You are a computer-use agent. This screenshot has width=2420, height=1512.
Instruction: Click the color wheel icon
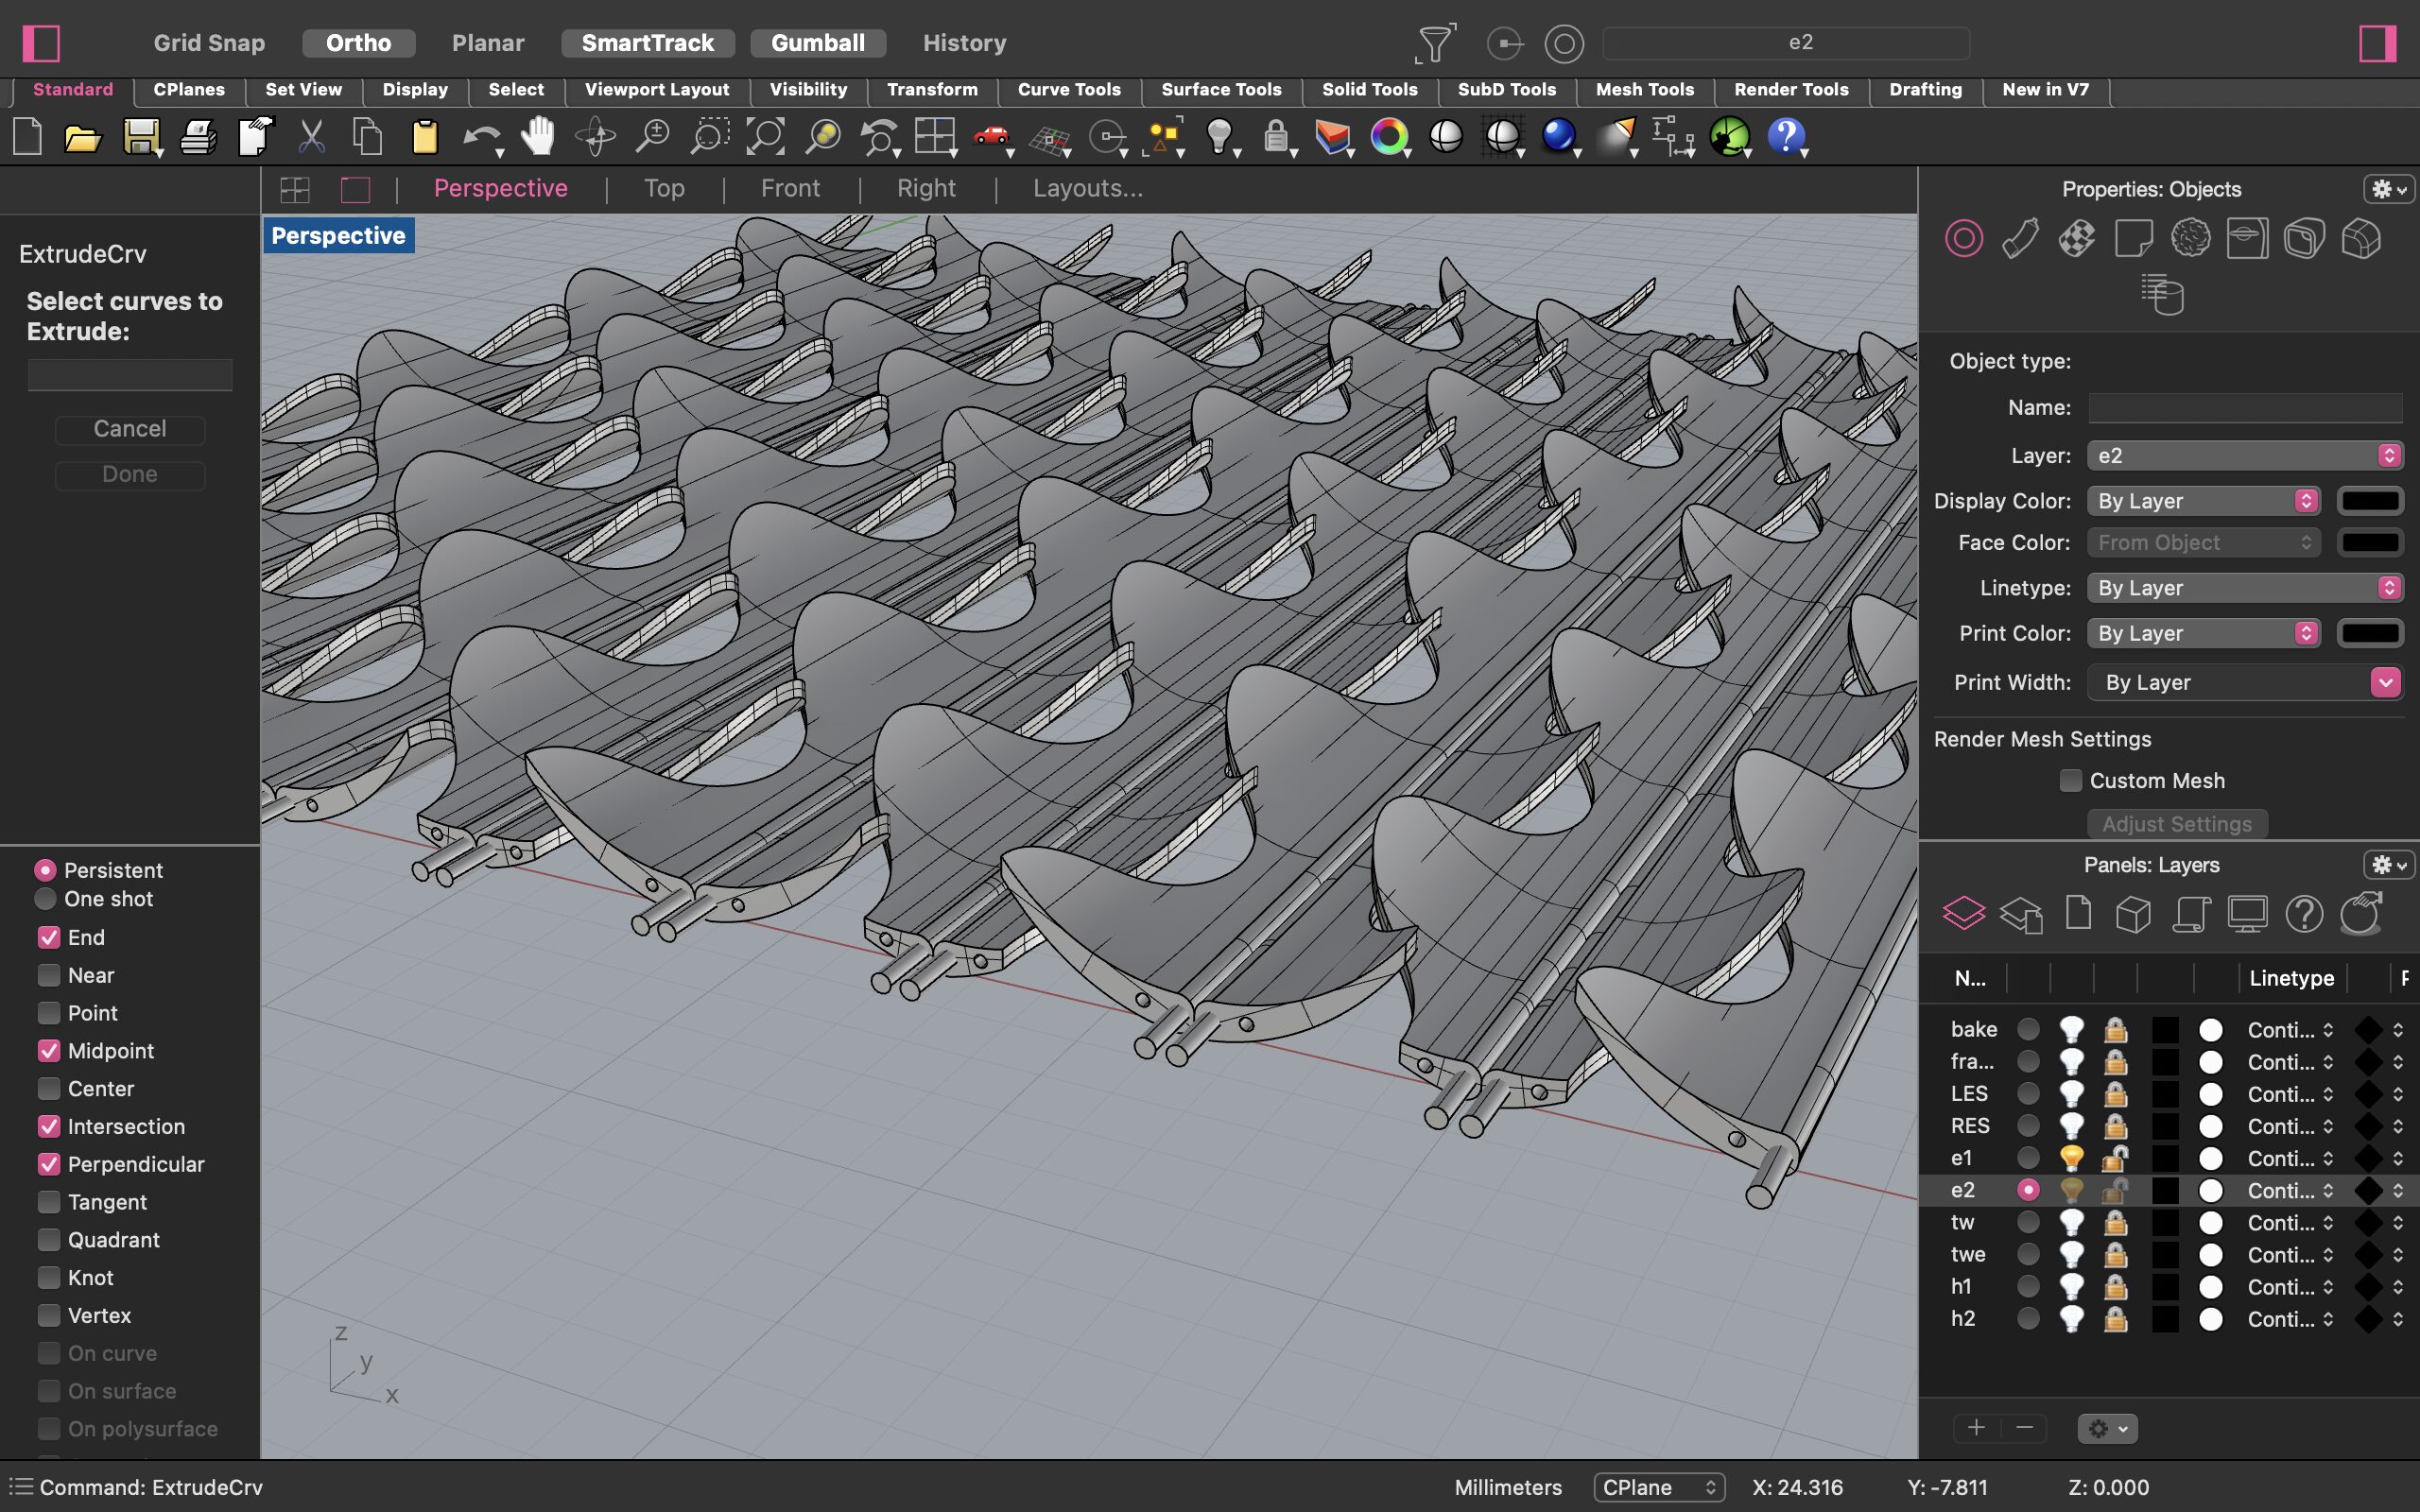pos(1389,136)
